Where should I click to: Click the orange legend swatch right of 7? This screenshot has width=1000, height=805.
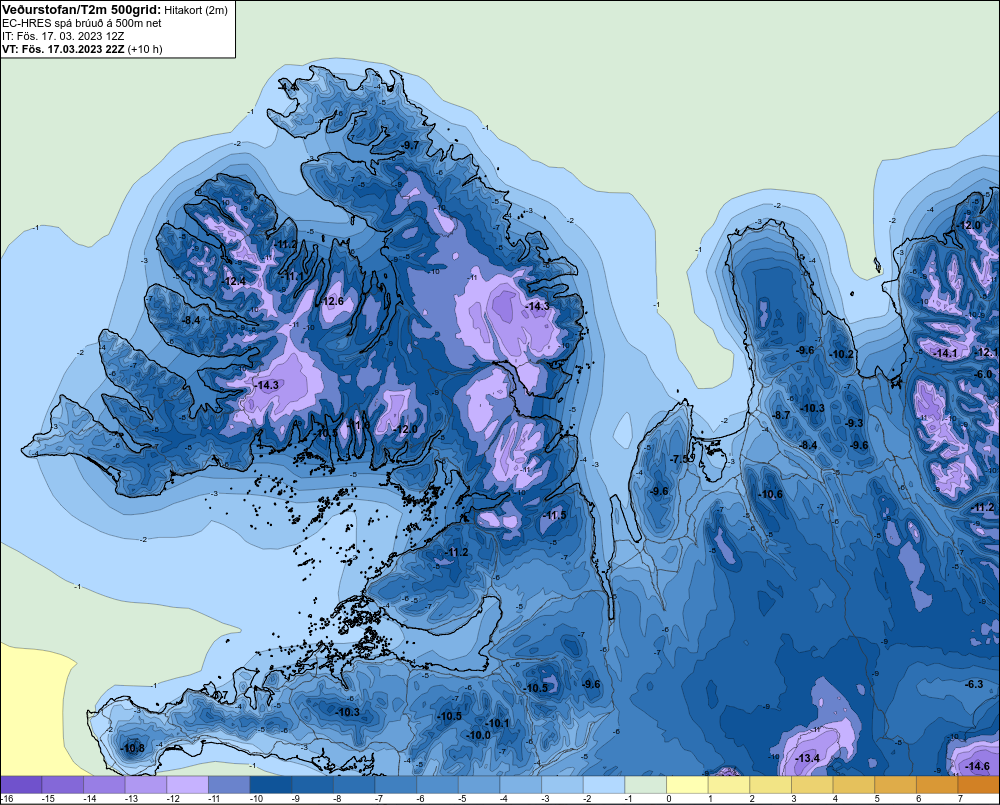pos(979,785)
